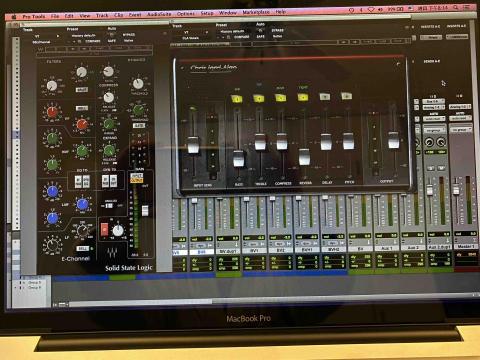Click SAFE in the SSL E-Channel header
This screenshot has height=360, width=480.
[x=112, y=41]
